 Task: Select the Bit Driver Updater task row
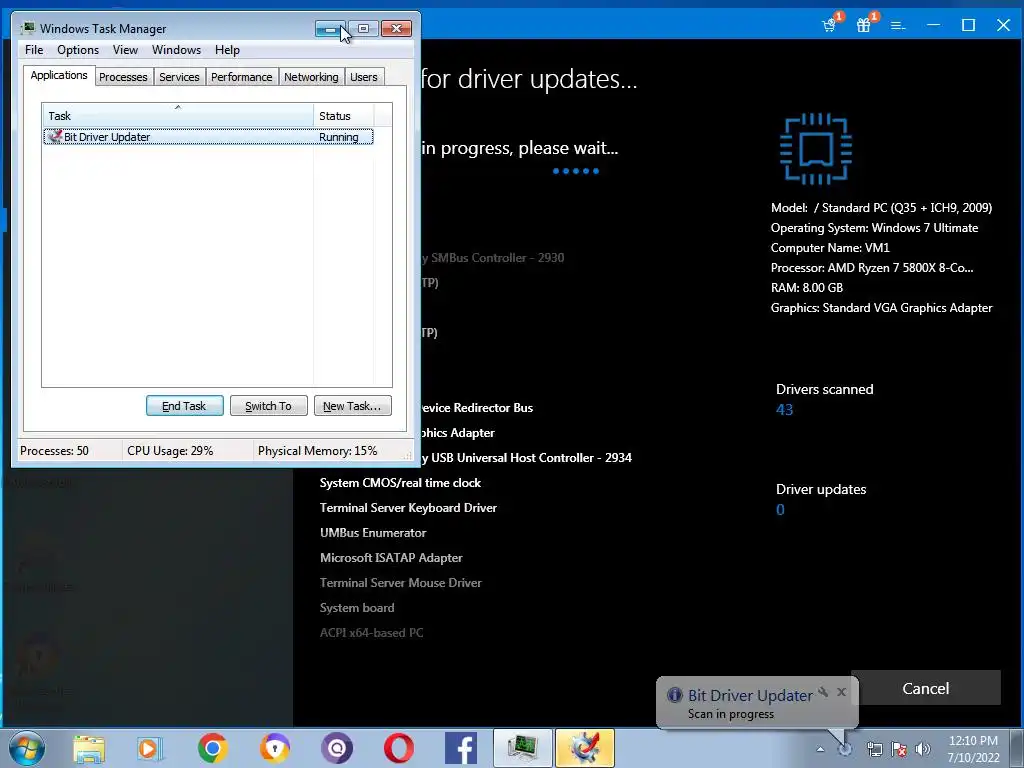click(x=208, y=136)
